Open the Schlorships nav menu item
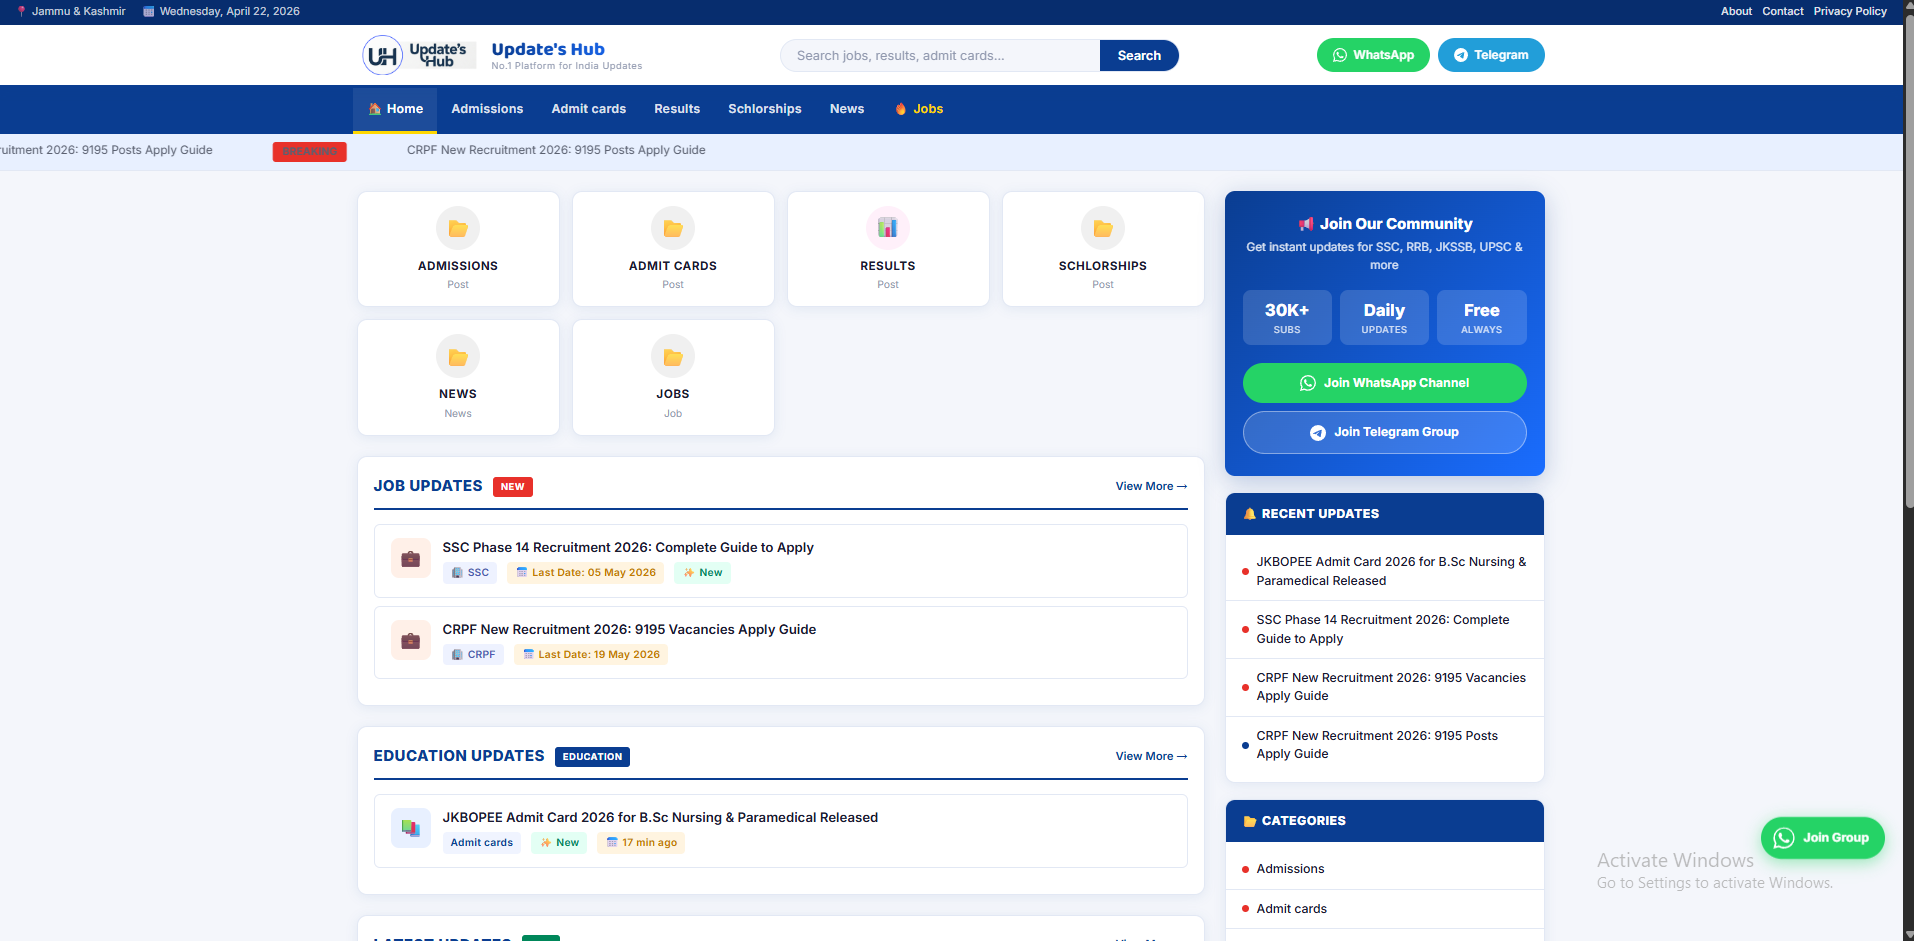This screenshot has height=941, width=1914. tap(765, 109)
